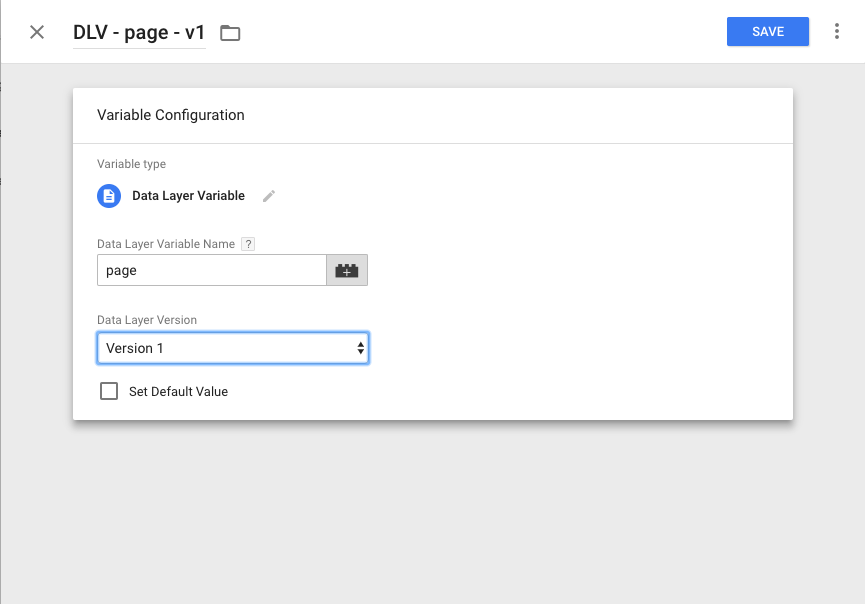Click the Data Layer Variable type name

pyautogui.click(x=188, y=196)
